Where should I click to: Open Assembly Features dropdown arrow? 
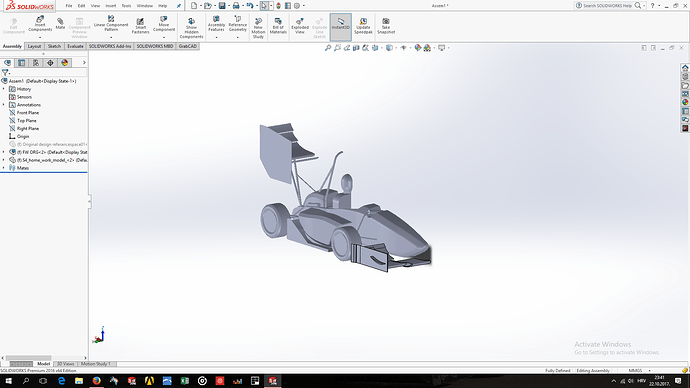pos(216,37)
